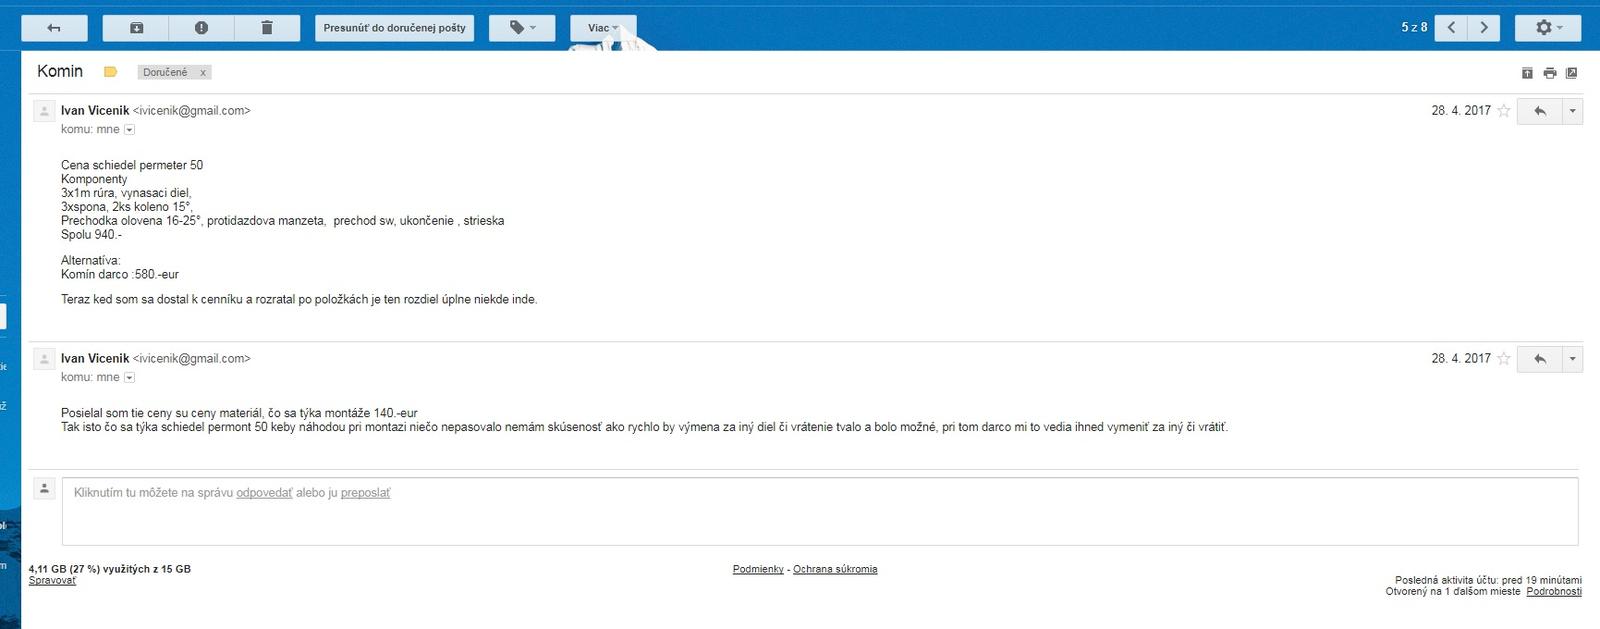1600x629 pixels.
Task: Open the Viac menu
Action: 603,28
